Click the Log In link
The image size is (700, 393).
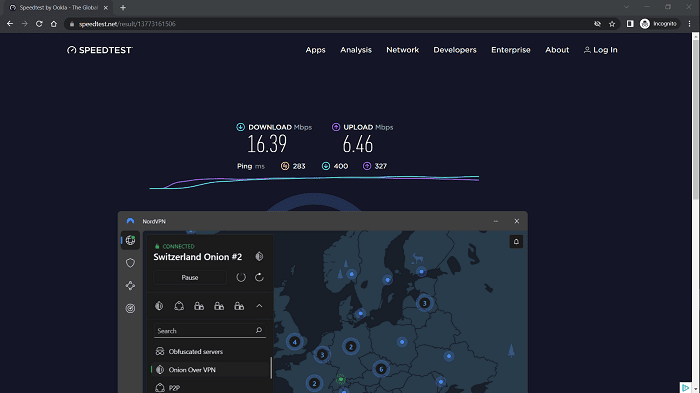(x=600, y=50)
